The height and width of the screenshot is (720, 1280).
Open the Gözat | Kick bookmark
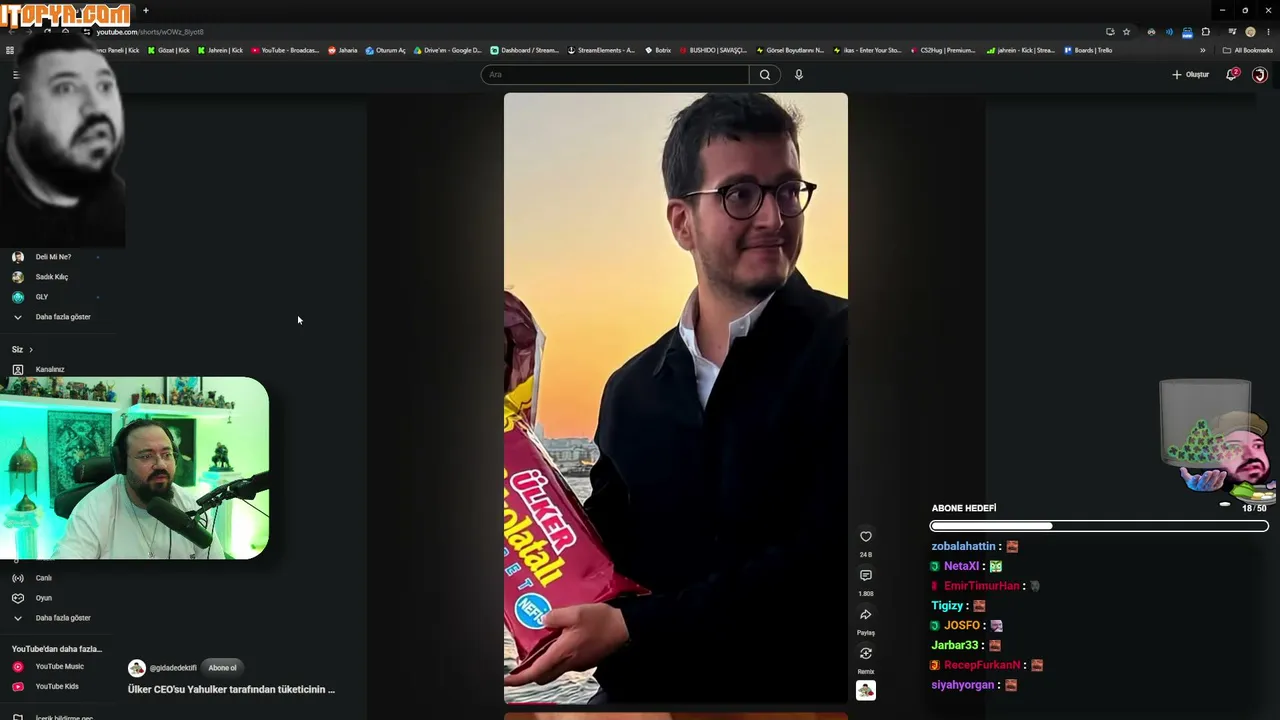169,50
